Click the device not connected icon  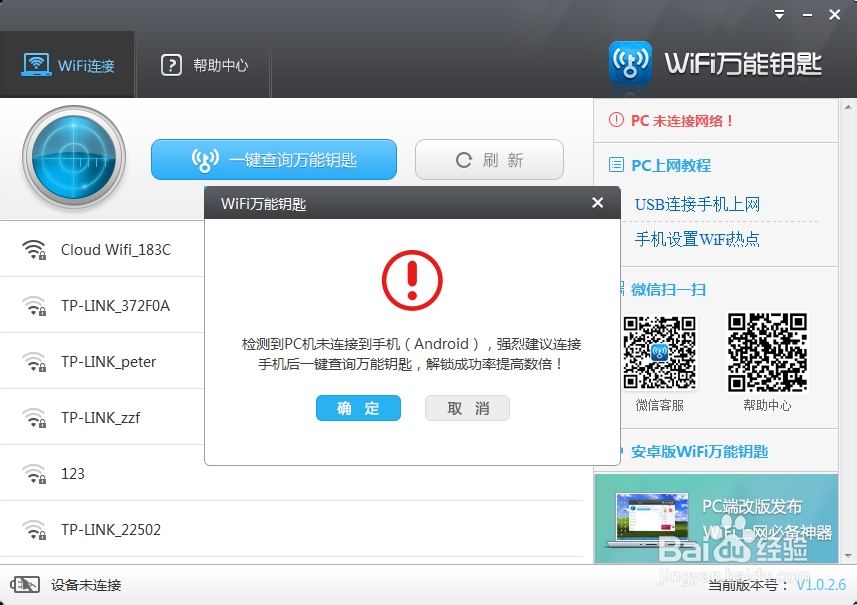[25, 585]
